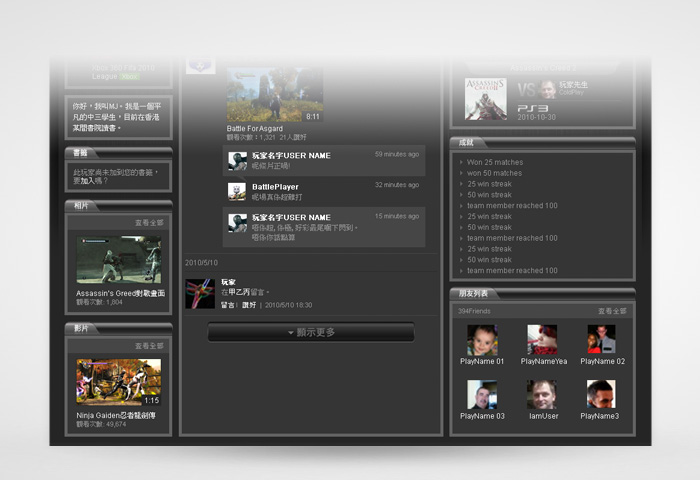View all photos via 查看全部 in 相片

[149, 223]
